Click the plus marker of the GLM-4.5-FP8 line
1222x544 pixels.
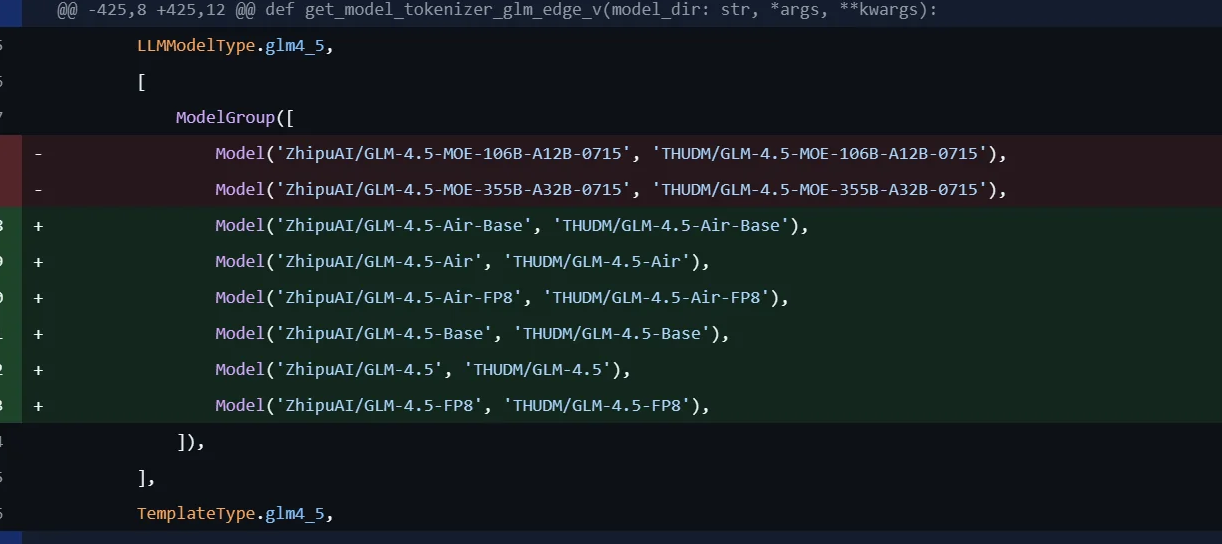click(x=38, y=406)
